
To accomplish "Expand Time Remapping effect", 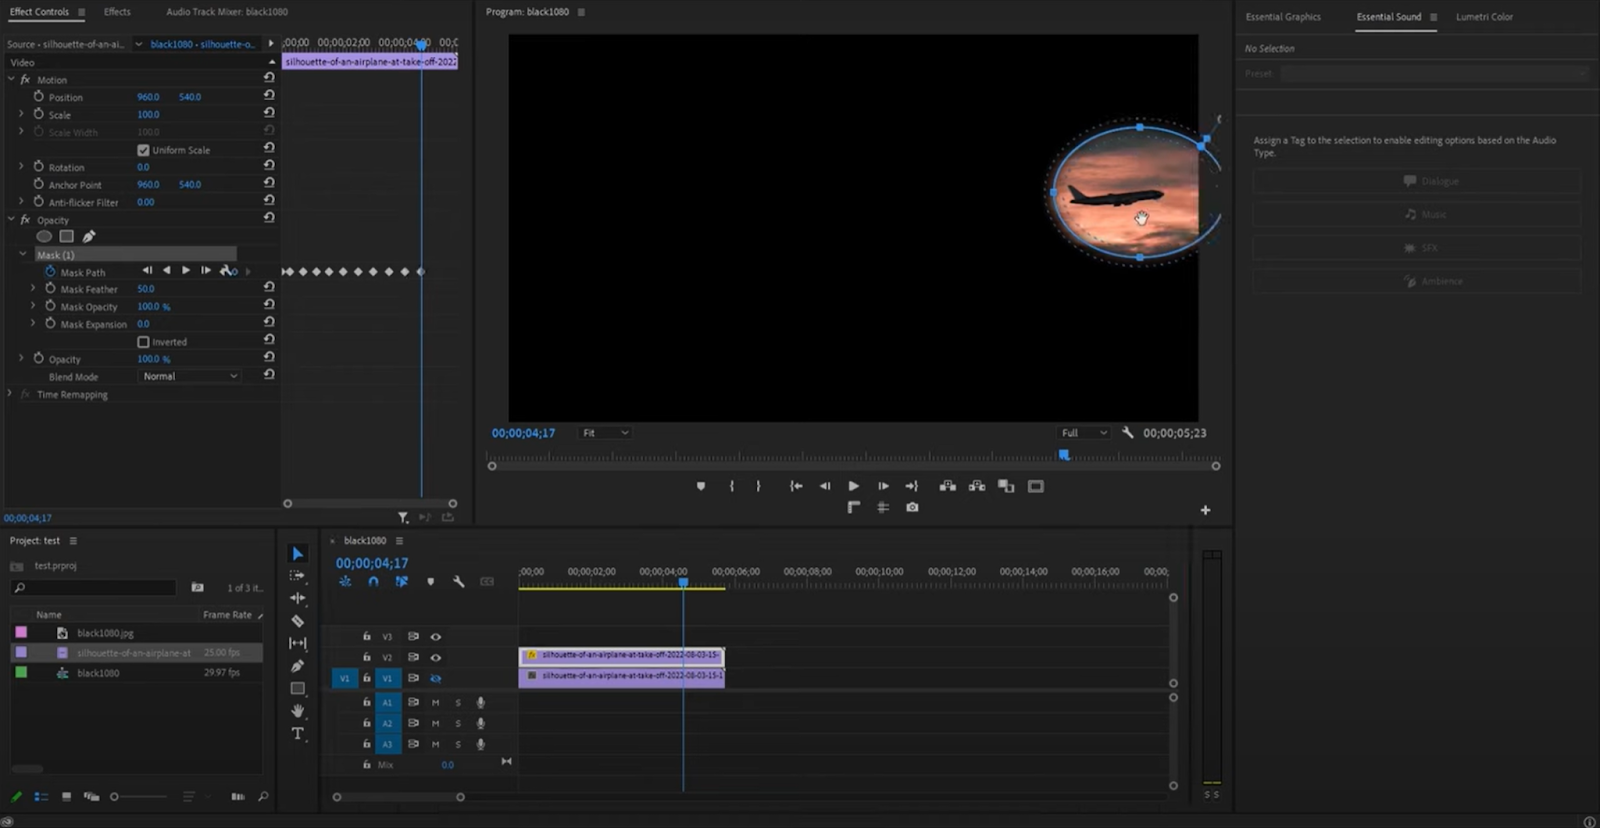I will click(x=10, y=394).
